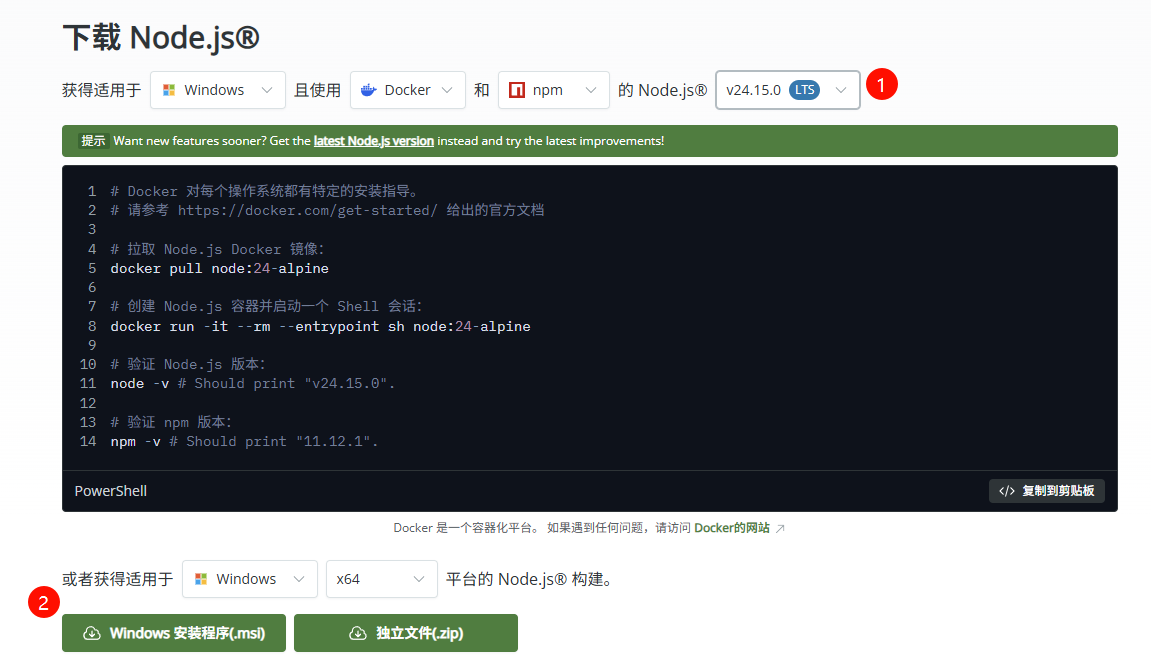Open the v24.15.0 version dropdown
Image resolution: width=1151 pixels, height=668 pixels.
pyautogui.click(x=788, y=90)
